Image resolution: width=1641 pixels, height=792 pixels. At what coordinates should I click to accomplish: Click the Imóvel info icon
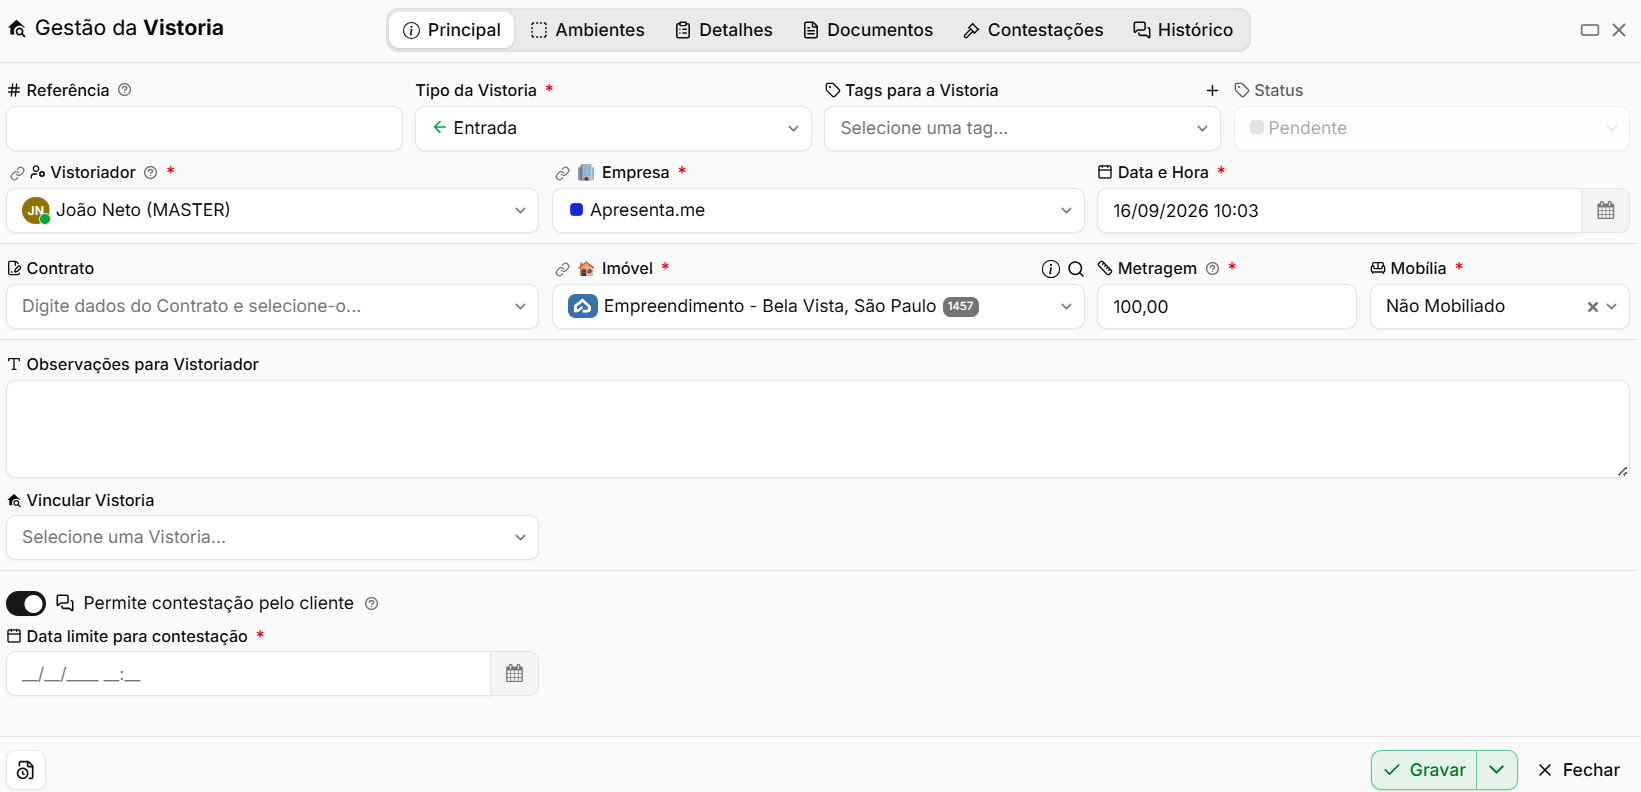(1050, 269)
